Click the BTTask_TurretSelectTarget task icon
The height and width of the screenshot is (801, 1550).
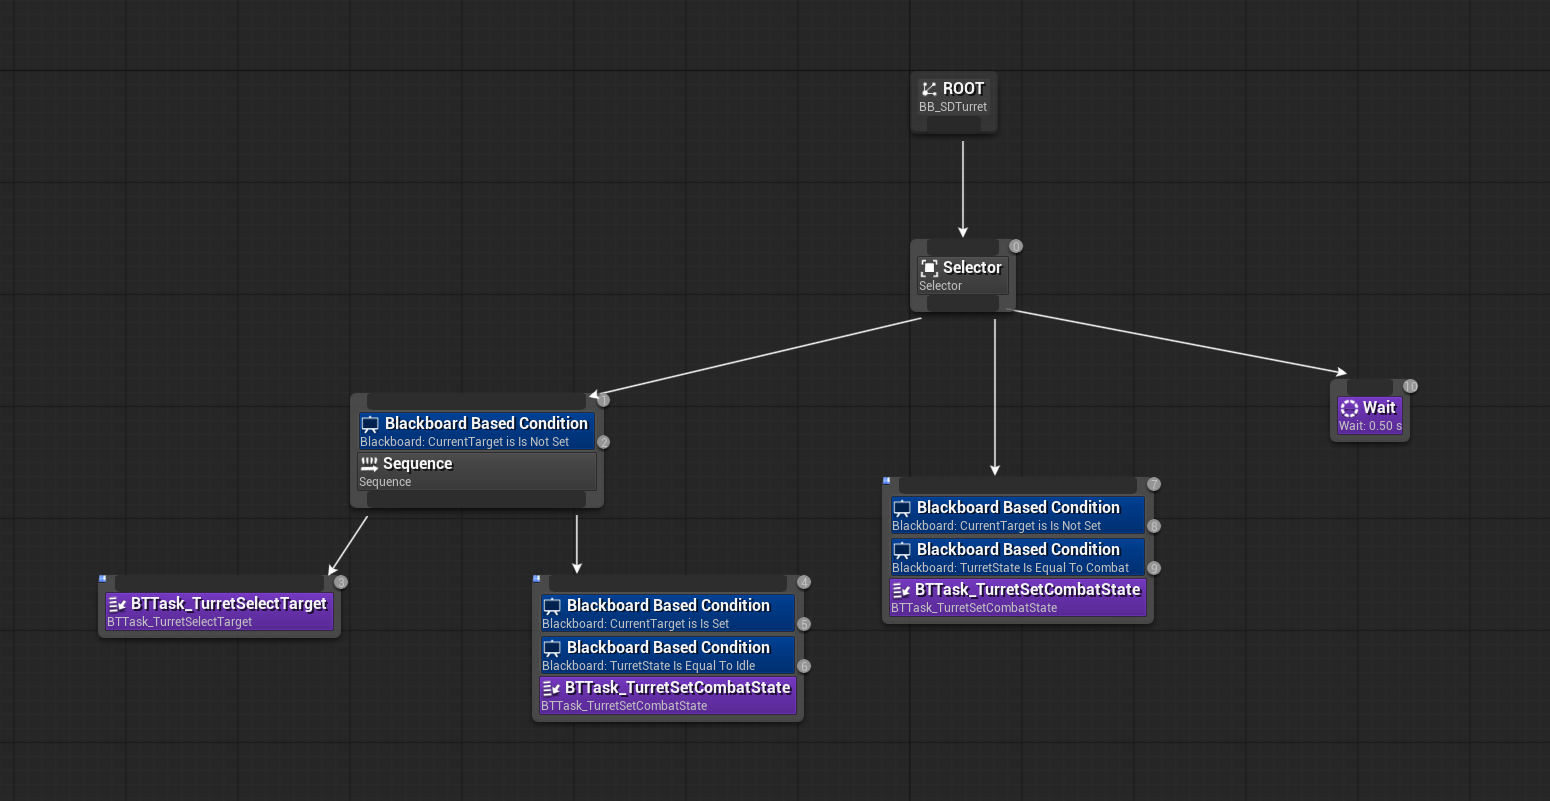[x=117, y=604]
